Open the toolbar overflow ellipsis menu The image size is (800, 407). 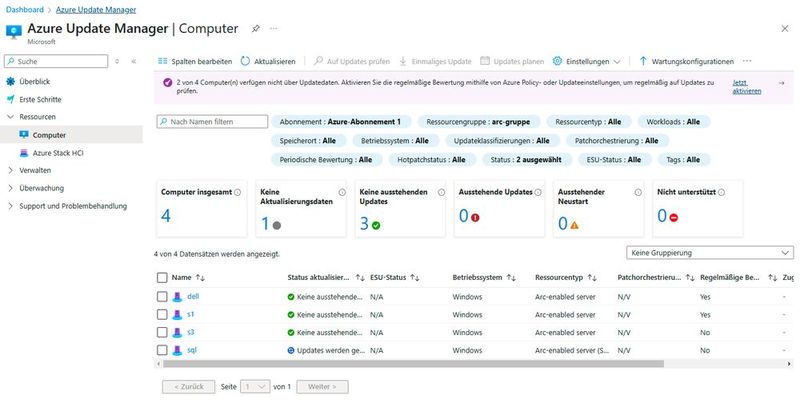[x=747, y=61]
